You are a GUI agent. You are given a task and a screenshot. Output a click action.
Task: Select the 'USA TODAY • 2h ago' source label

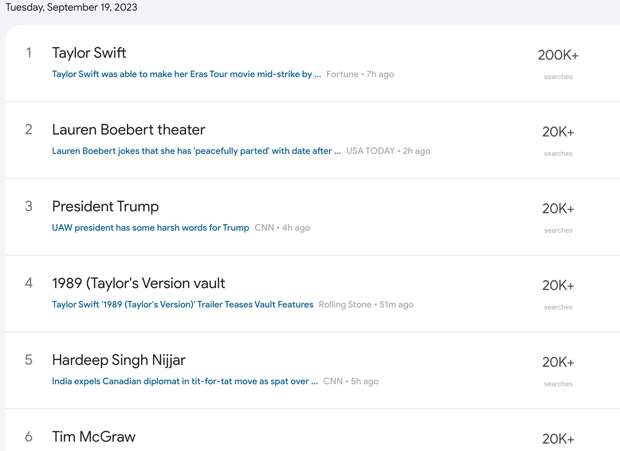click(x=388, y=151)
